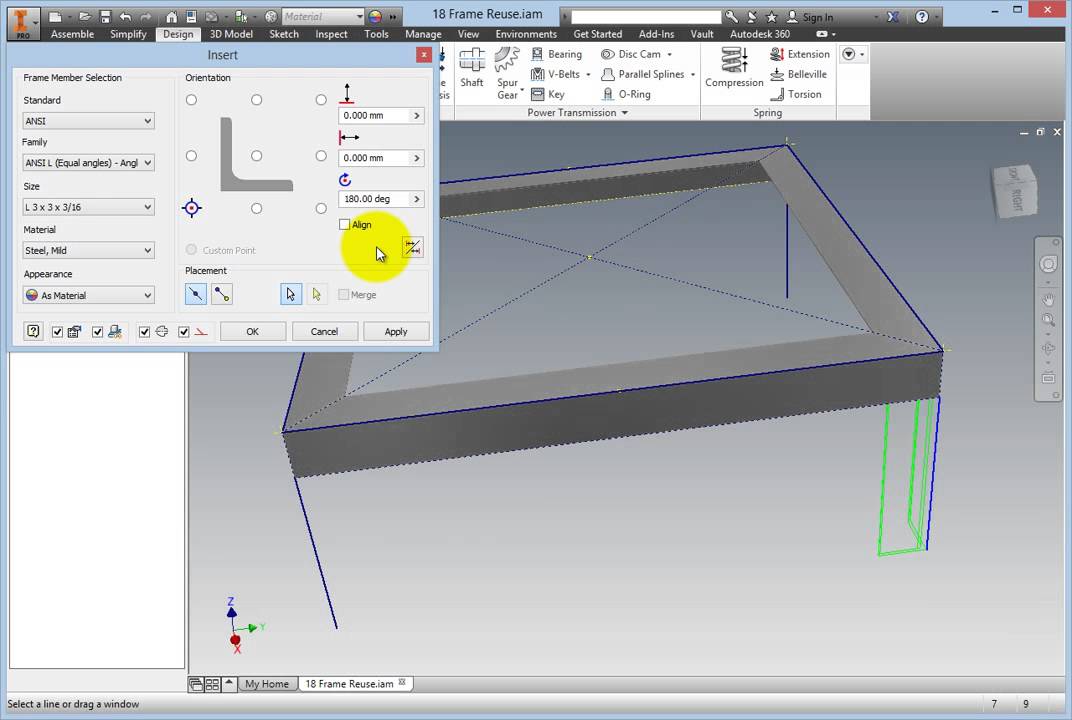This screenshot has width=1072, height=720.
Task: Click the Insert dialog help icon
Action: pyautogui.click(x=33, y=331)
